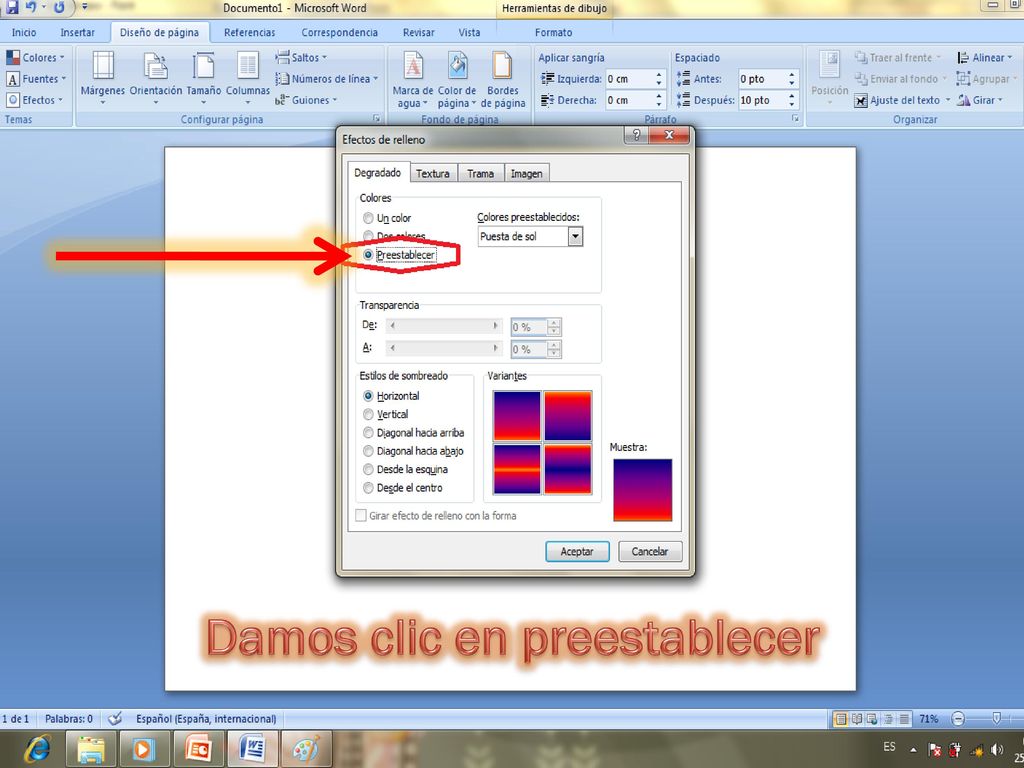Open the Inicio ribbon tab

[x=24, y=32]
